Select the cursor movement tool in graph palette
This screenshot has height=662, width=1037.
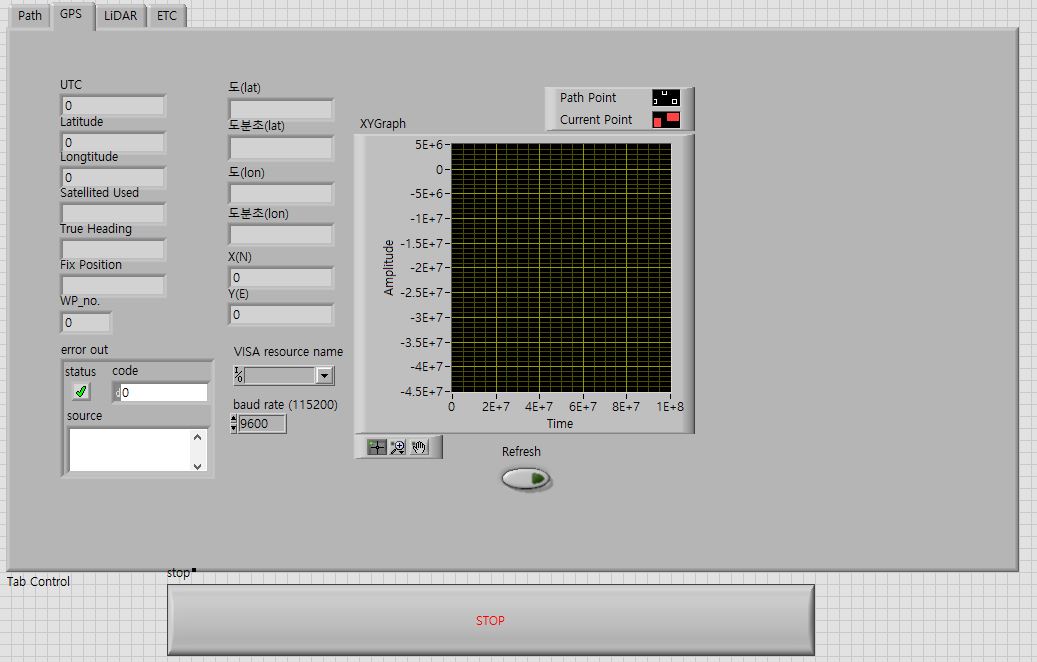click(x=376, y=448)
